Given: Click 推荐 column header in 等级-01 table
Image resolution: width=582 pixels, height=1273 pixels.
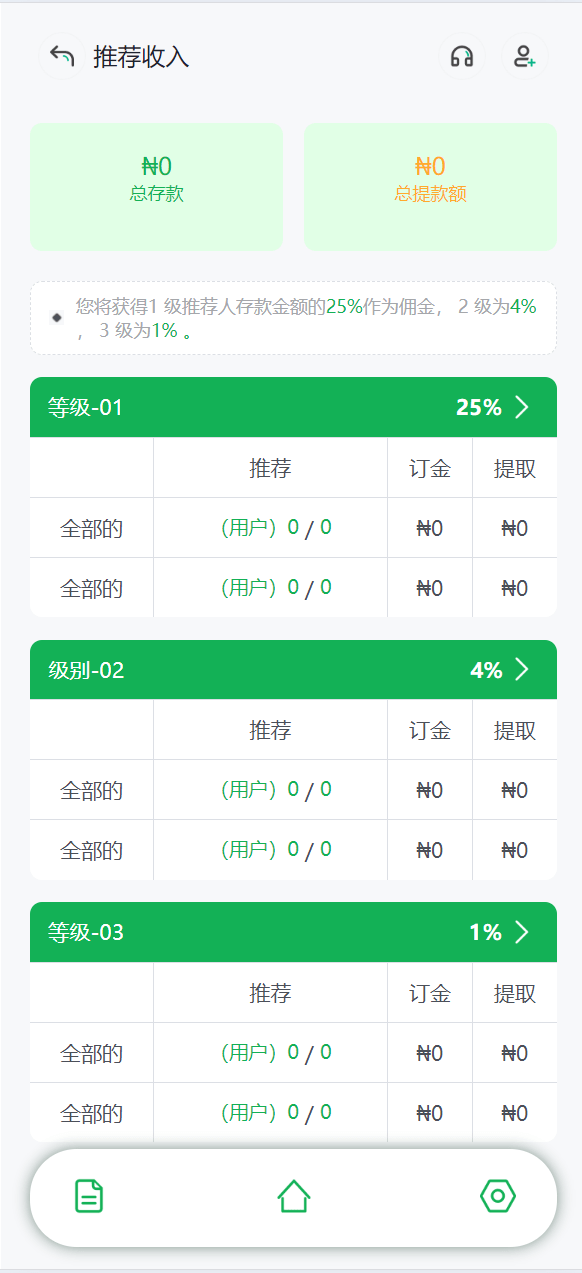Looking at the screenshot, I should pos(270,468).
